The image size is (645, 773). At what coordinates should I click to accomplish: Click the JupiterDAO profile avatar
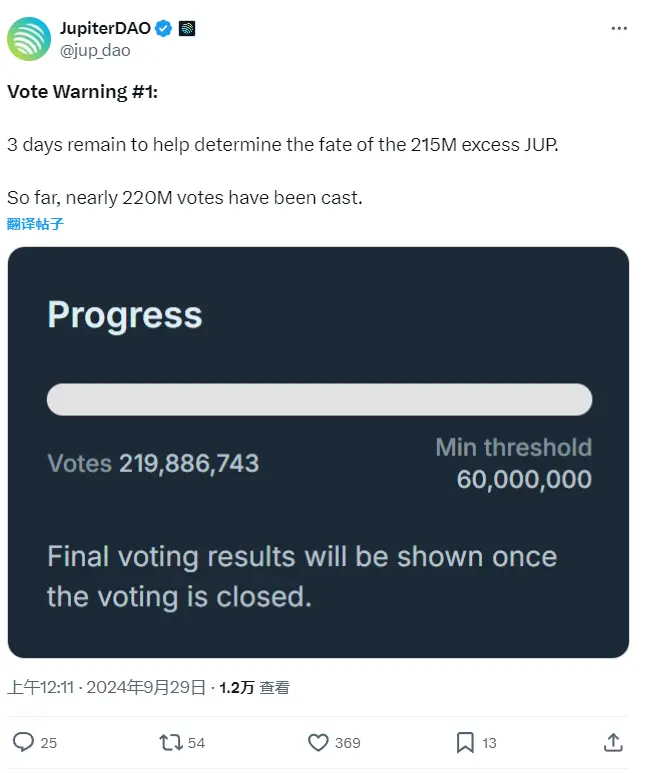tap(28, 38)
